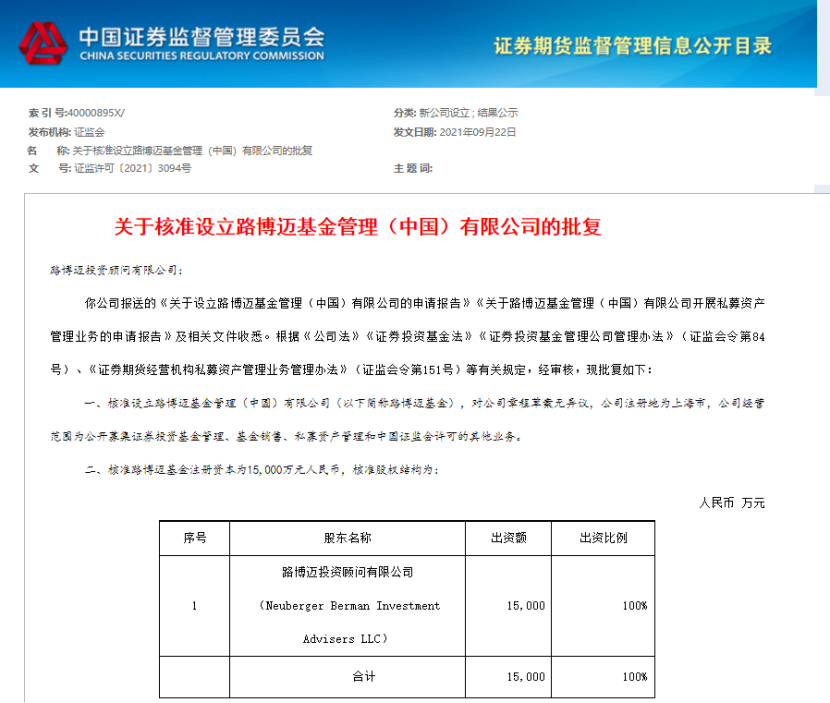Open the 证券期货监督管理信息公开目录 banner title

(x=633, y=46)
